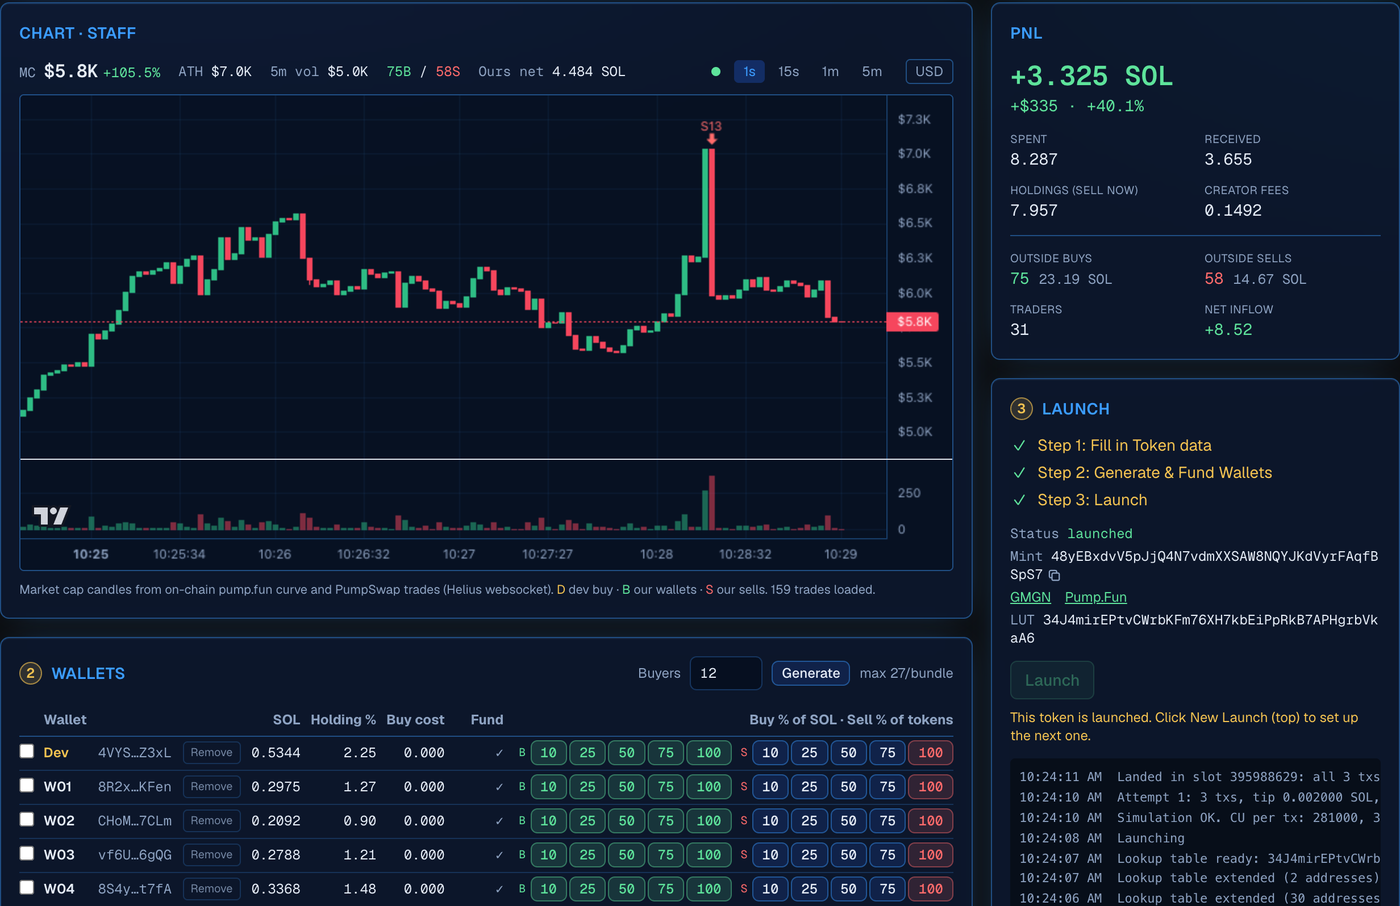Image resolution: width=1400 pixels, height=906 pixels.
Task: Remove the W01 wallet
Action: click(212, 787)
